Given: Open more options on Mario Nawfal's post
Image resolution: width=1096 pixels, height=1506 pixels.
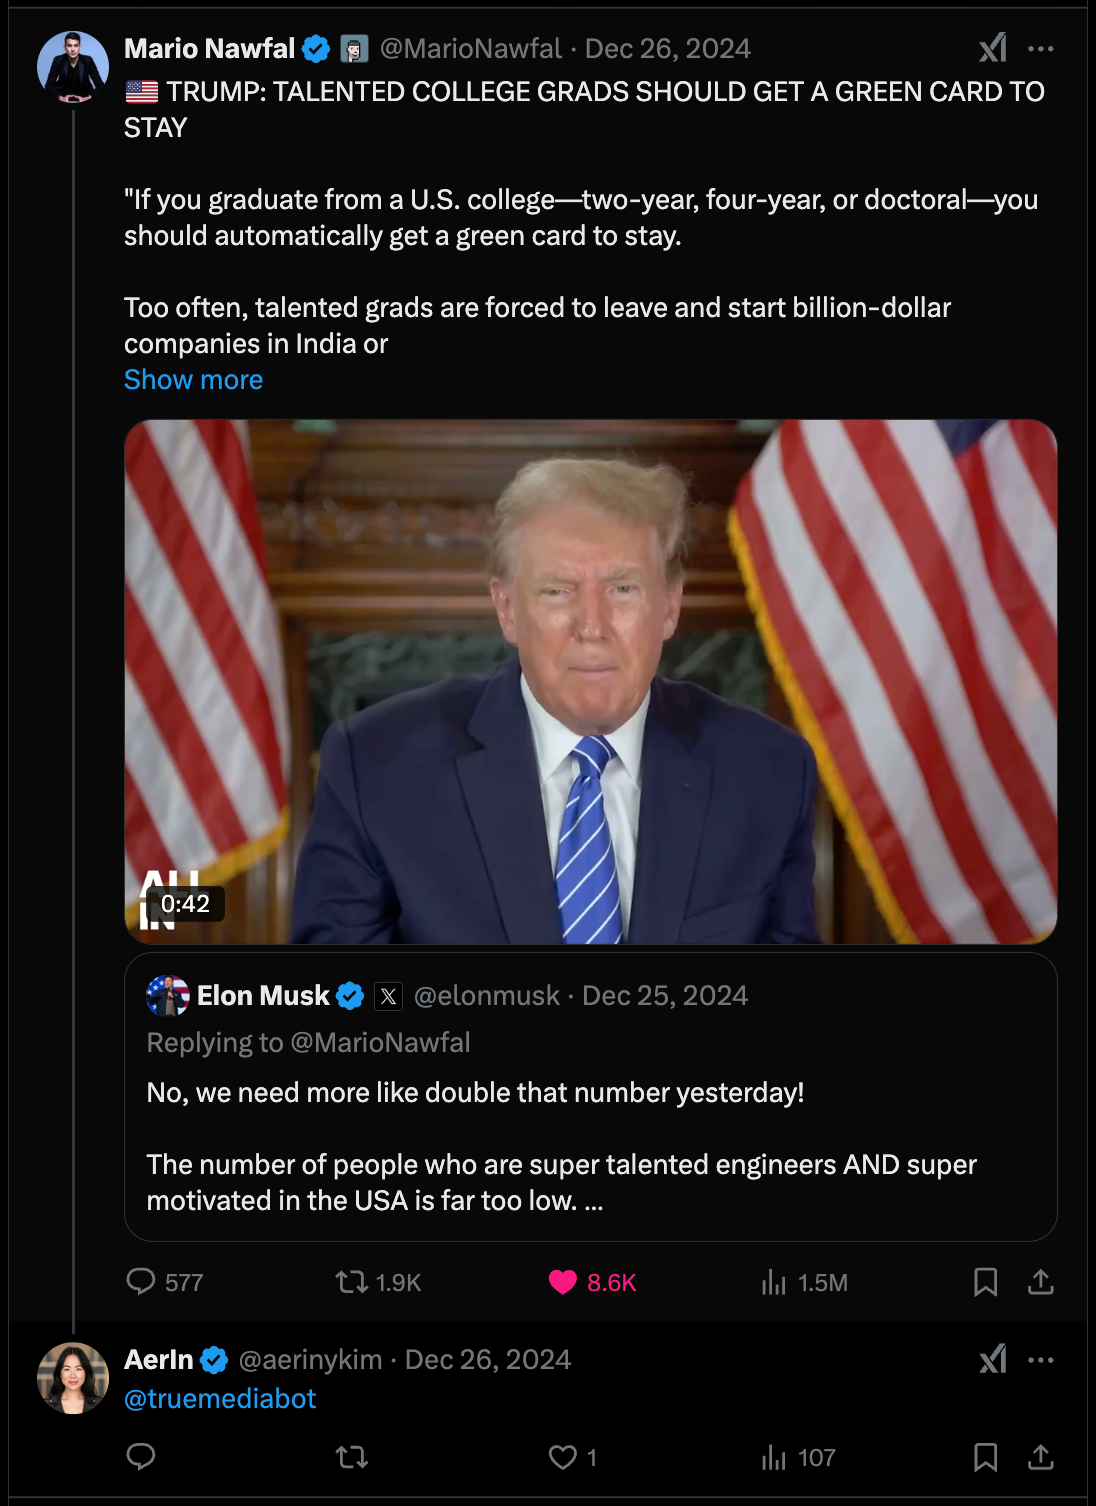Looking at the screenshot, I should (1041, 48).
